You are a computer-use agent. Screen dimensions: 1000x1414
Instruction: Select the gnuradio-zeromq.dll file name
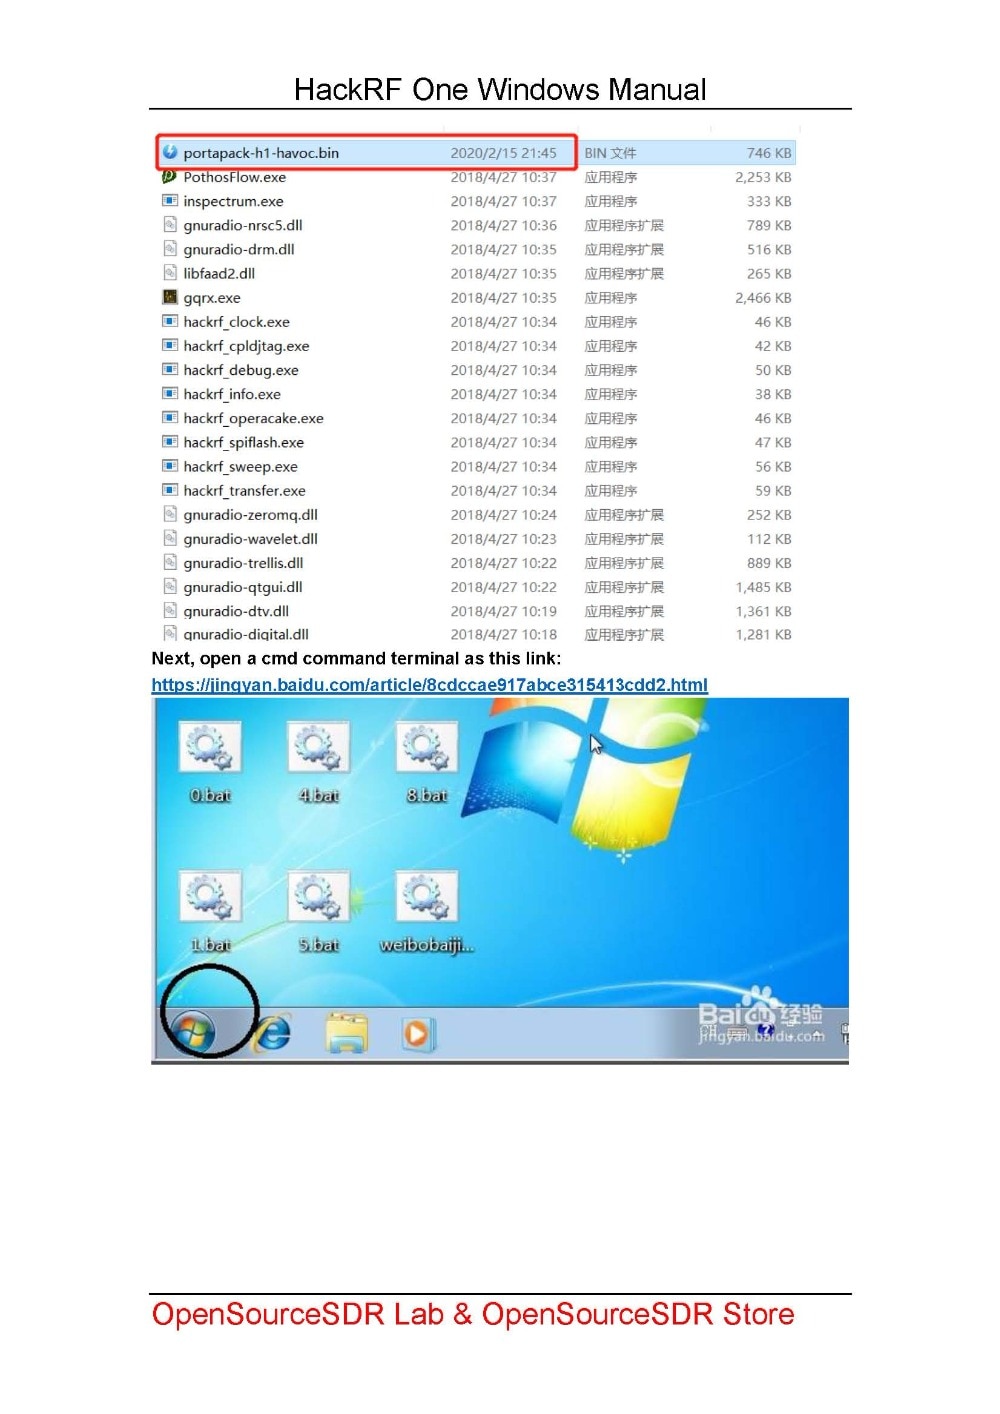(x=250, y=515)
